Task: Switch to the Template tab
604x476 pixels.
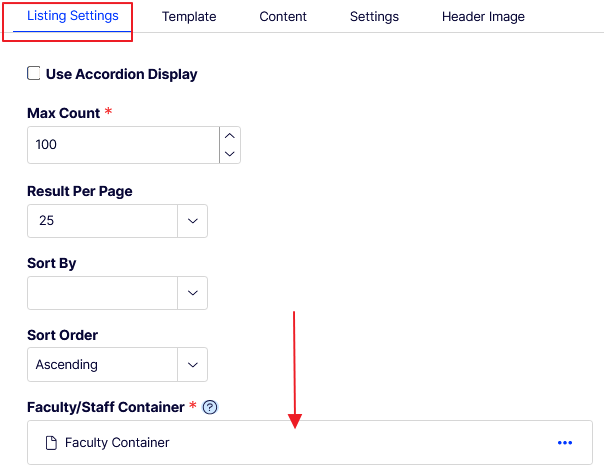Action: 189,17
